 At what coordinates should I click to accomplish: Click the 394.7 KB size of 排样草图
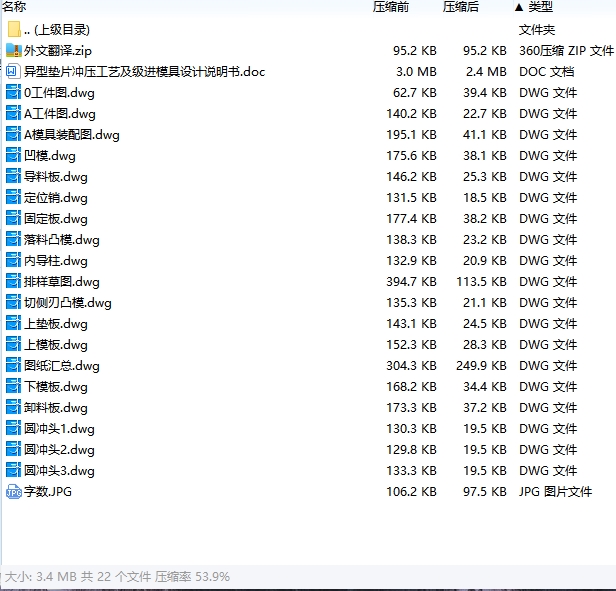coord(411,282)
